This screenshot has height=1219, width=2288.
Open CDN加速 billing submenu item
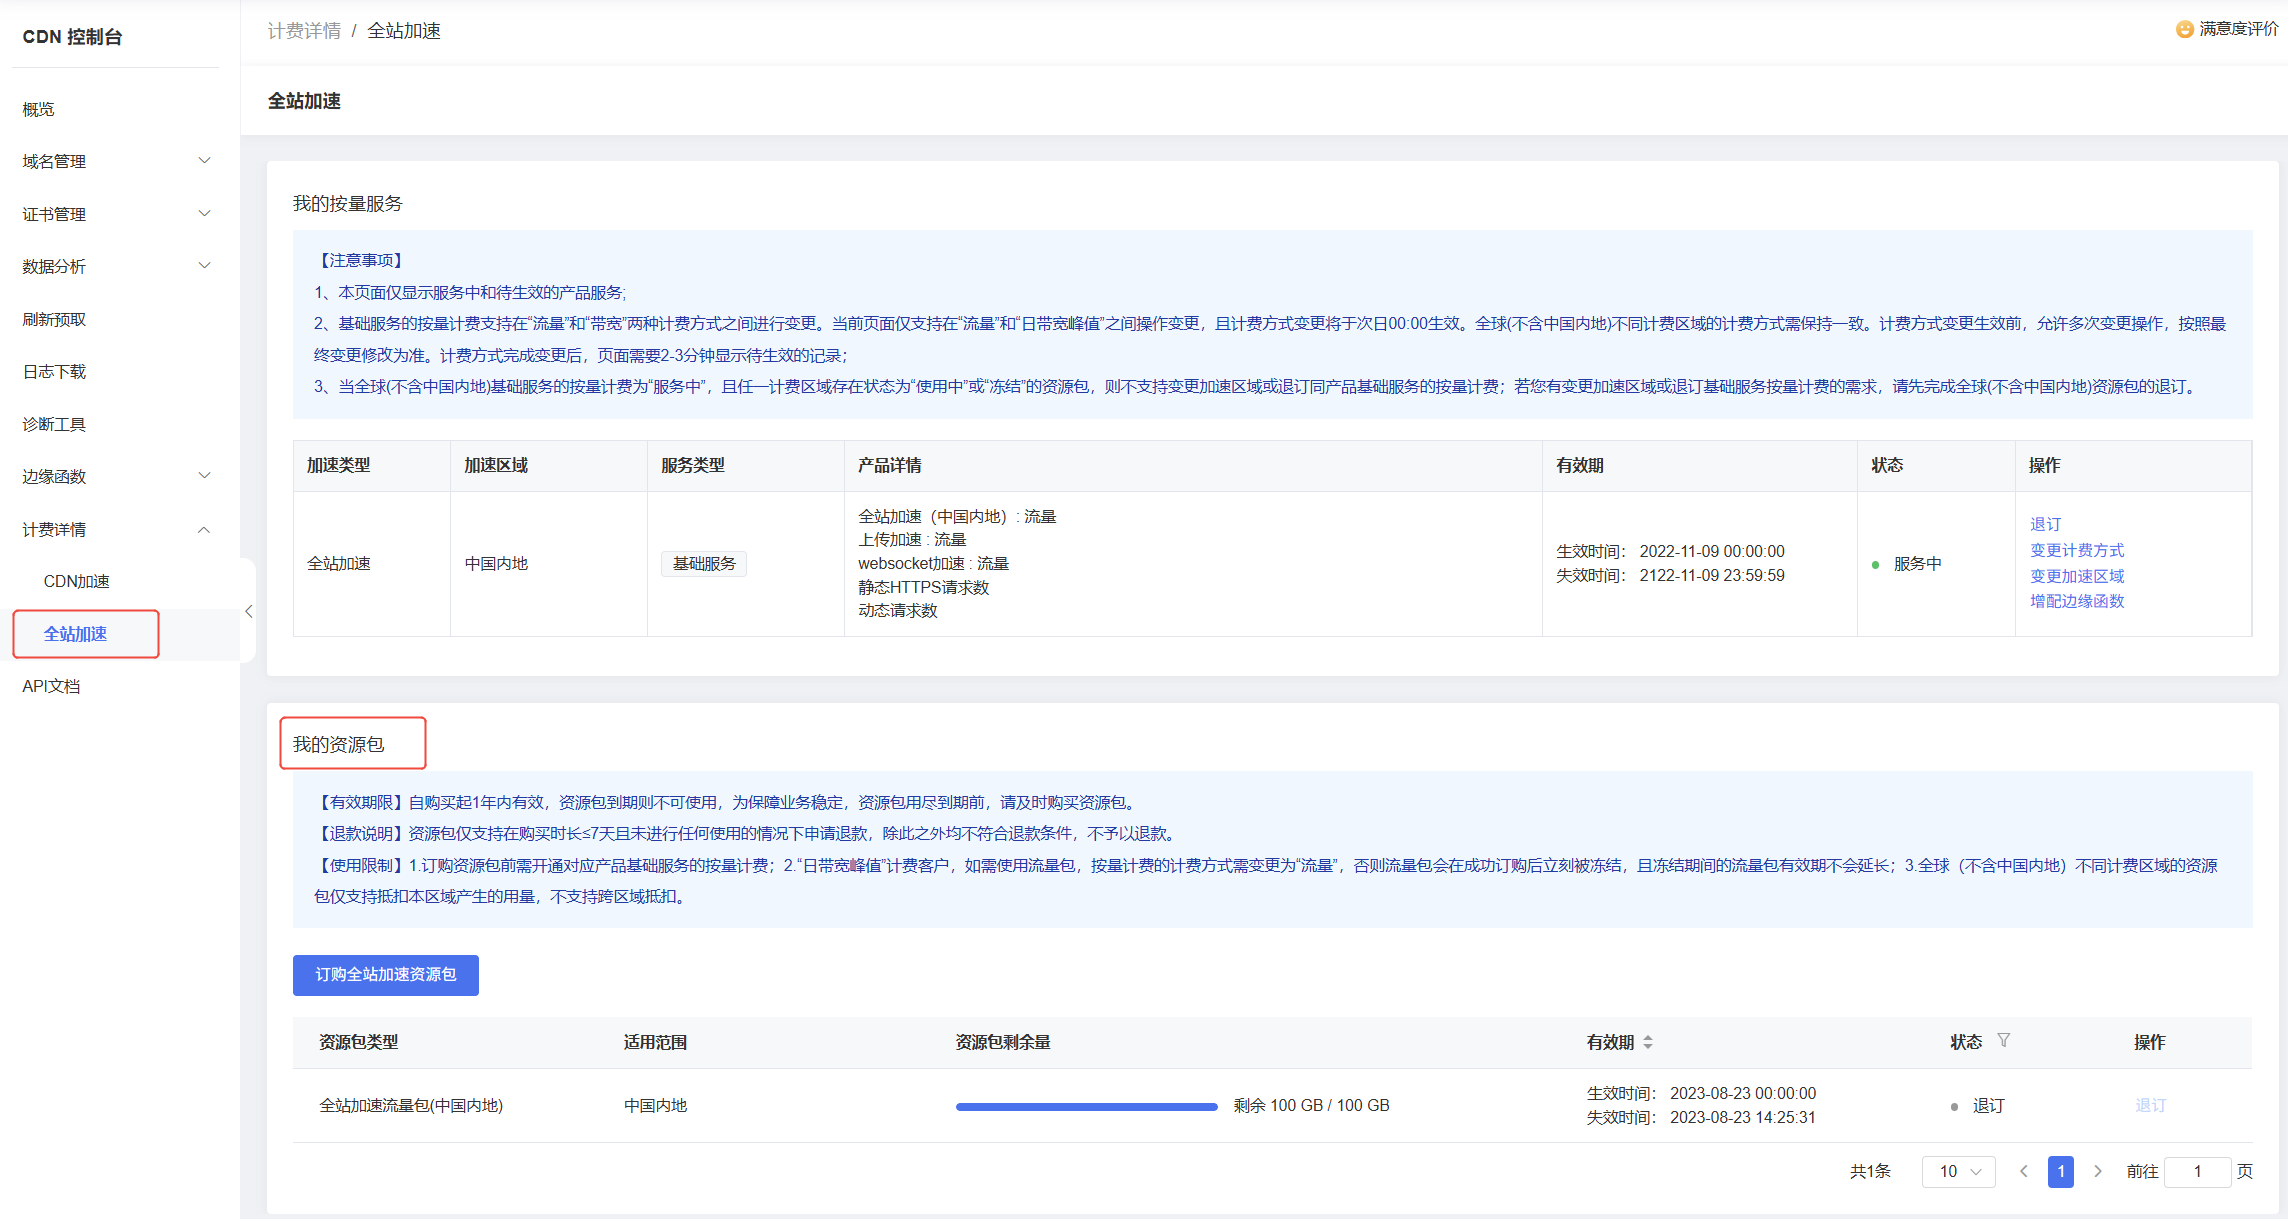(x=77, y=581)
